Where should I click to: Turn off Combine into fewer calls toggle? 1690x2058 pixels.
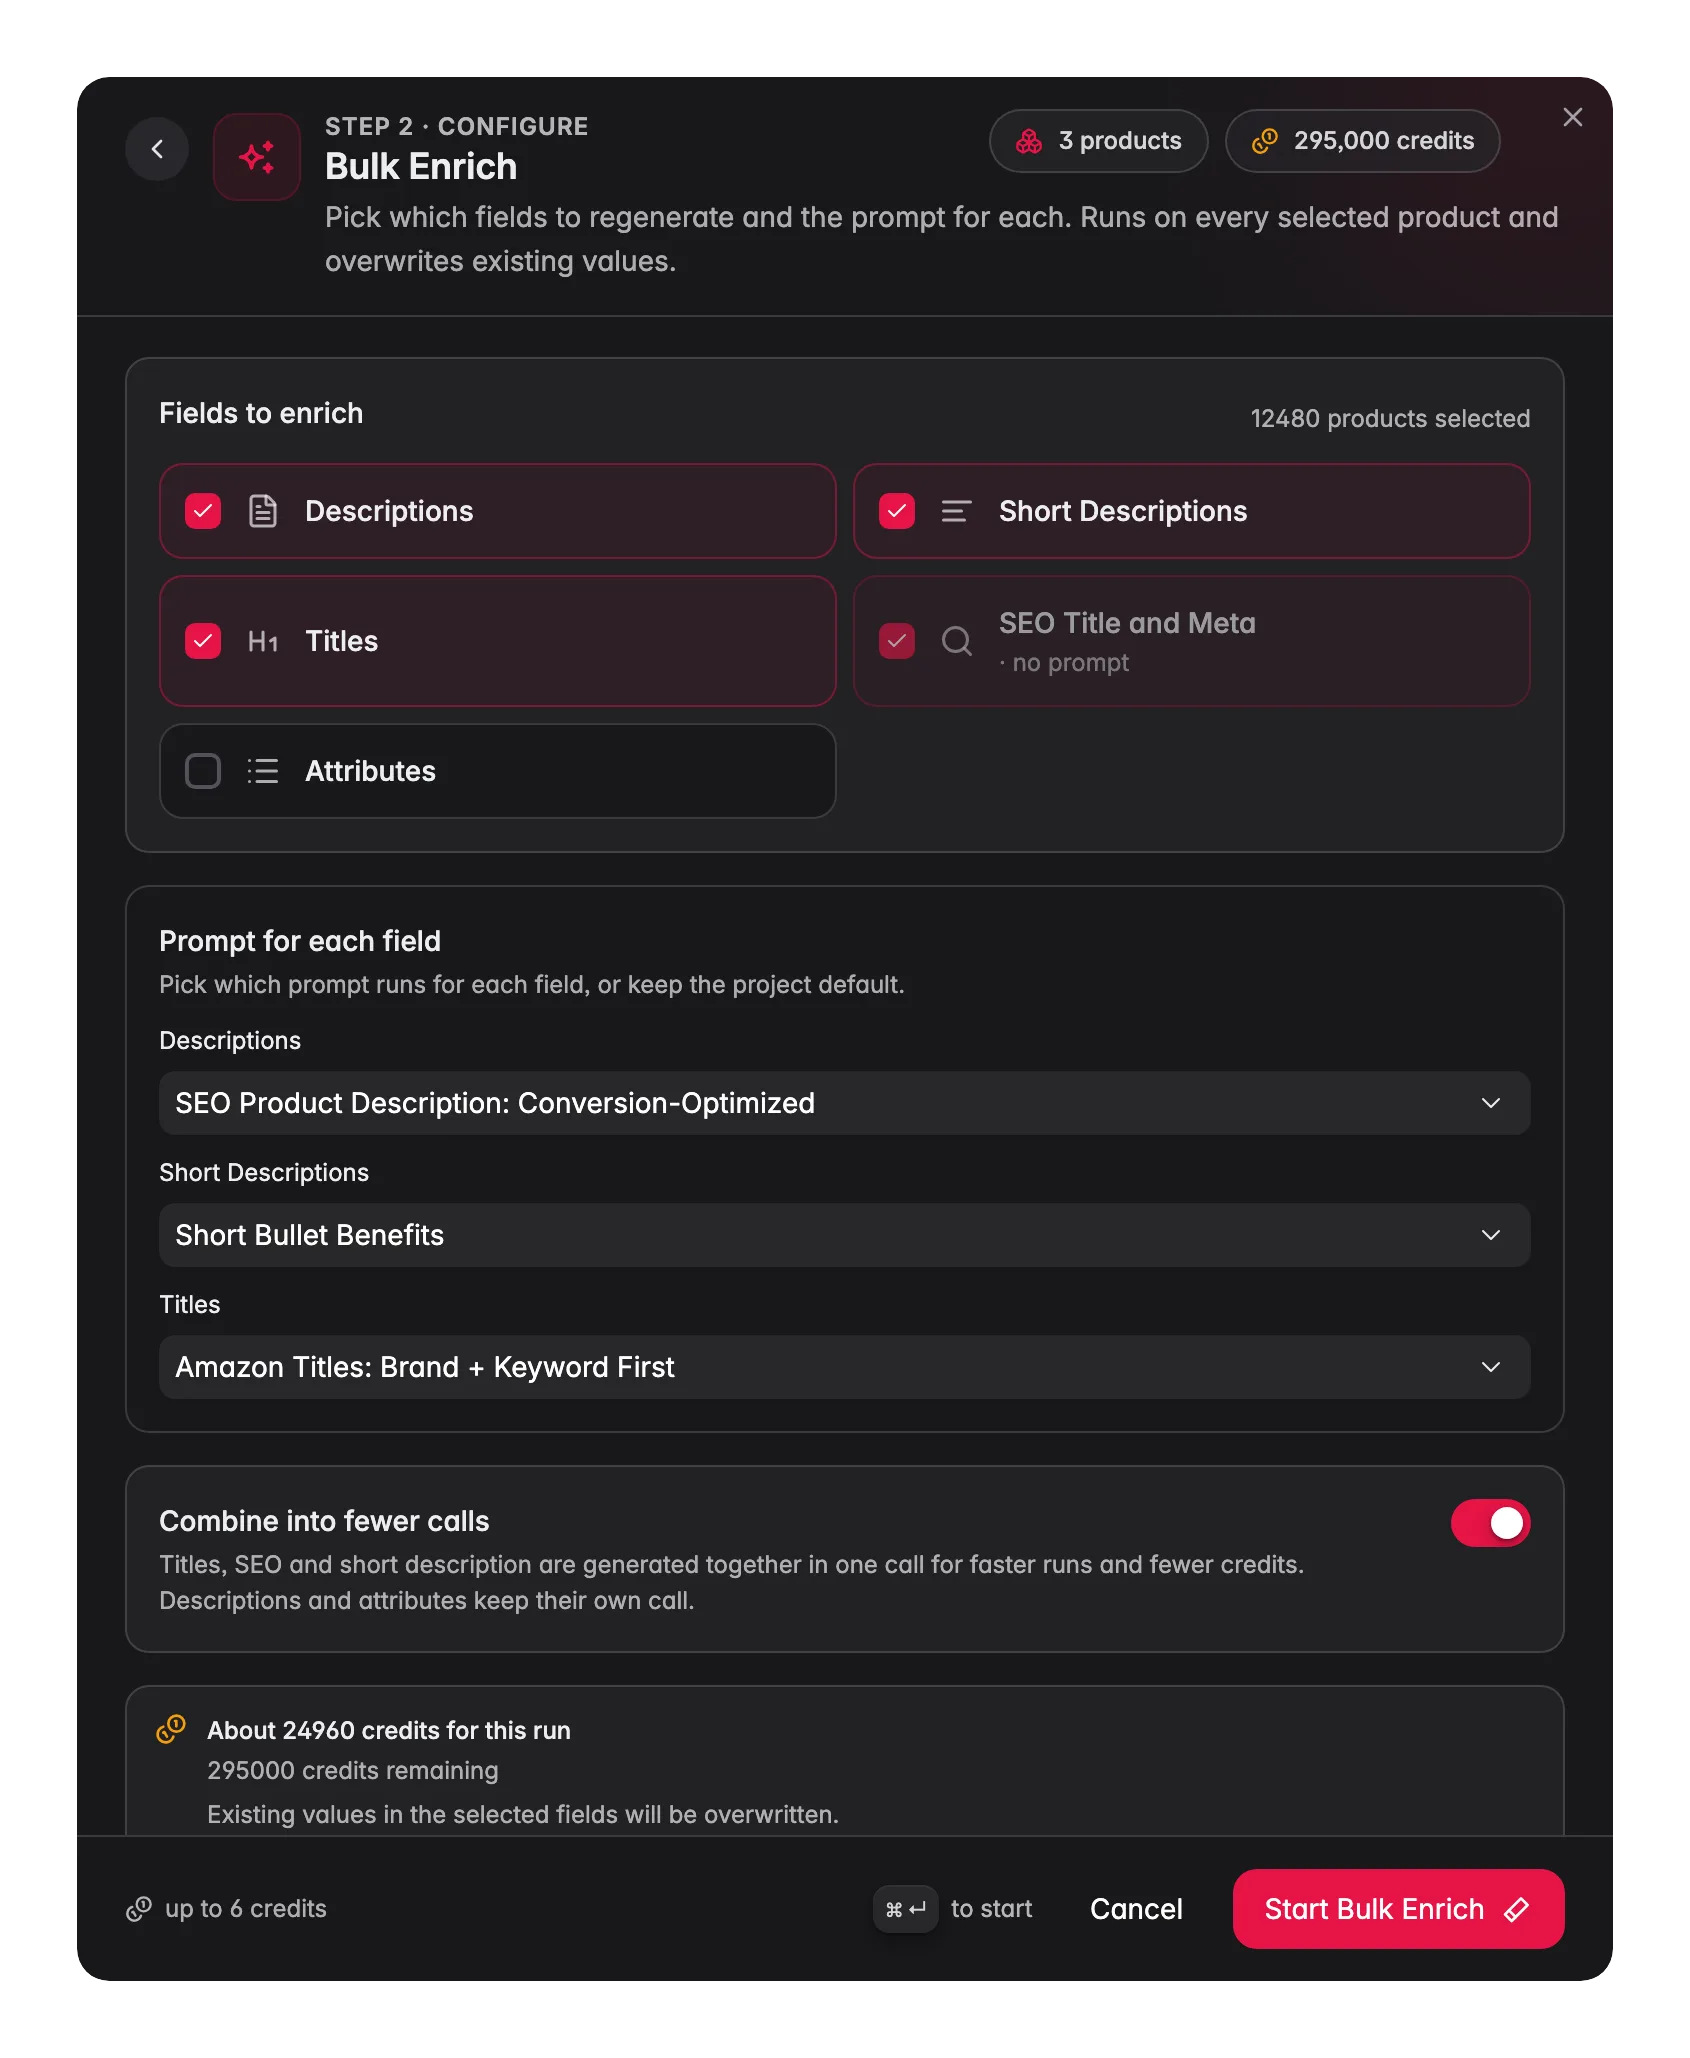click(1490, 1523)
